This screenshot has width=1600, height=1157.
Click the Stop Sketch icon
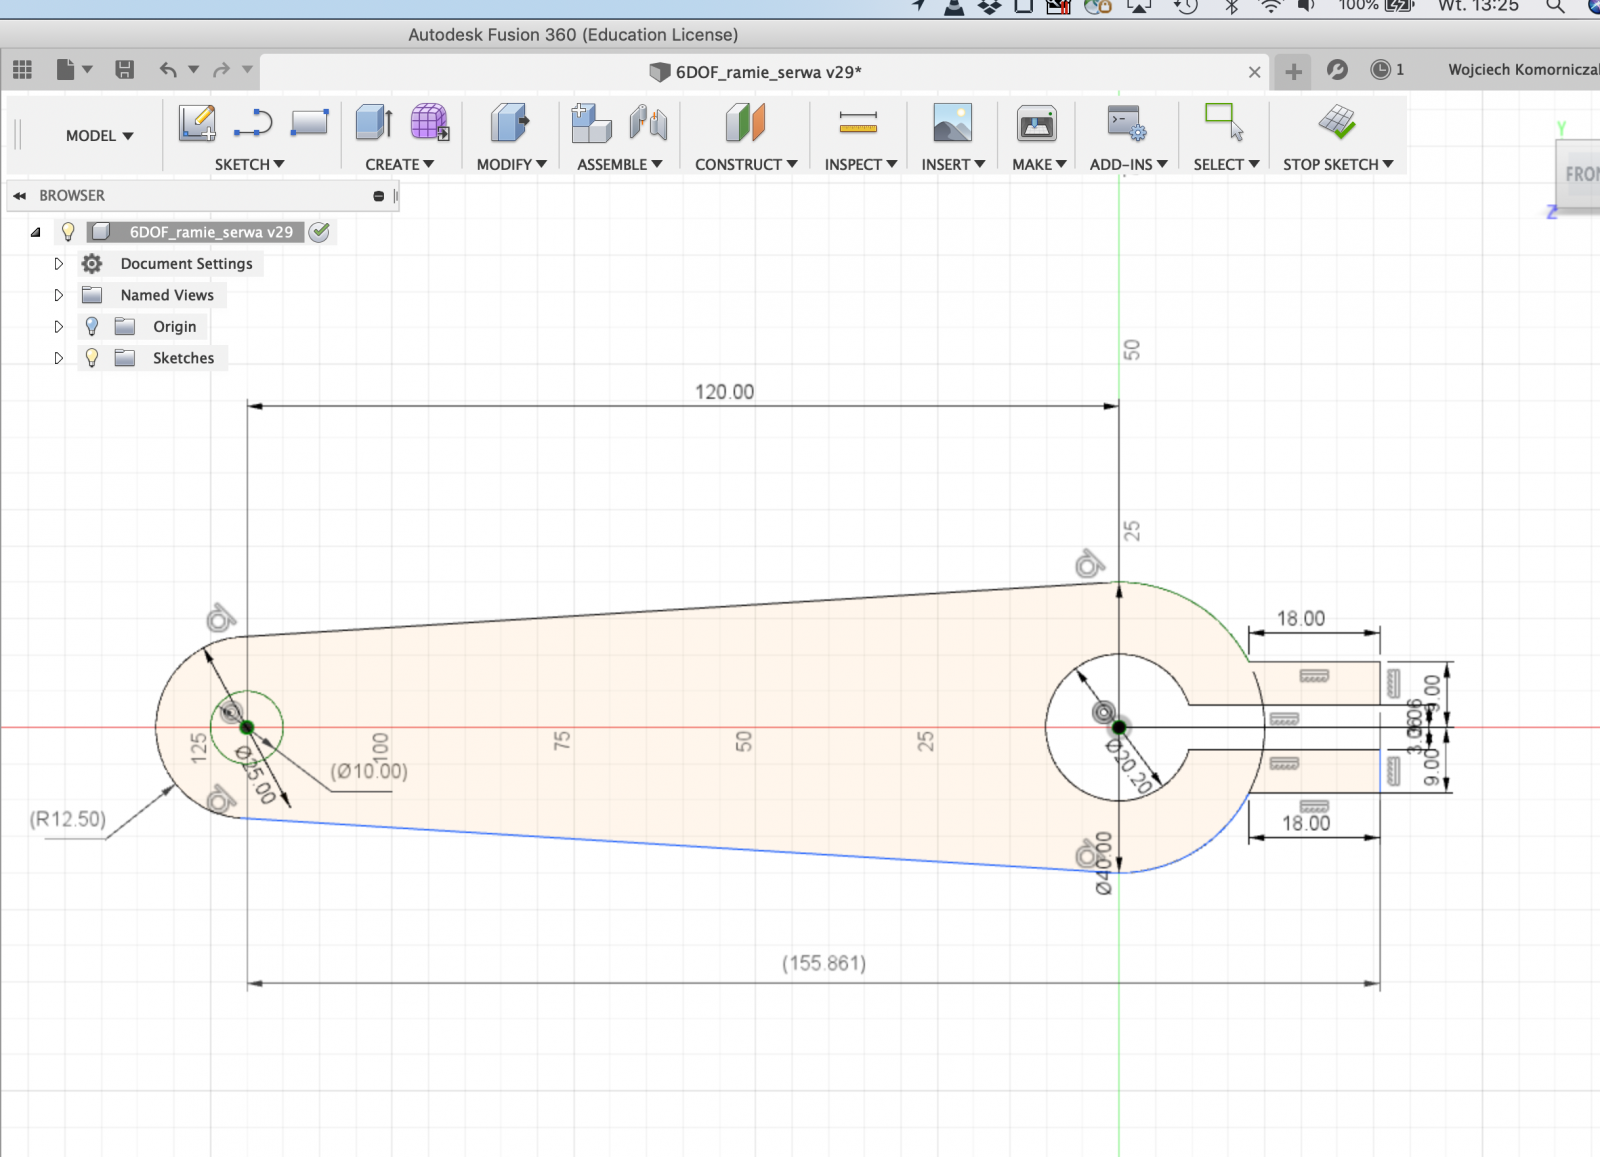1336,123
